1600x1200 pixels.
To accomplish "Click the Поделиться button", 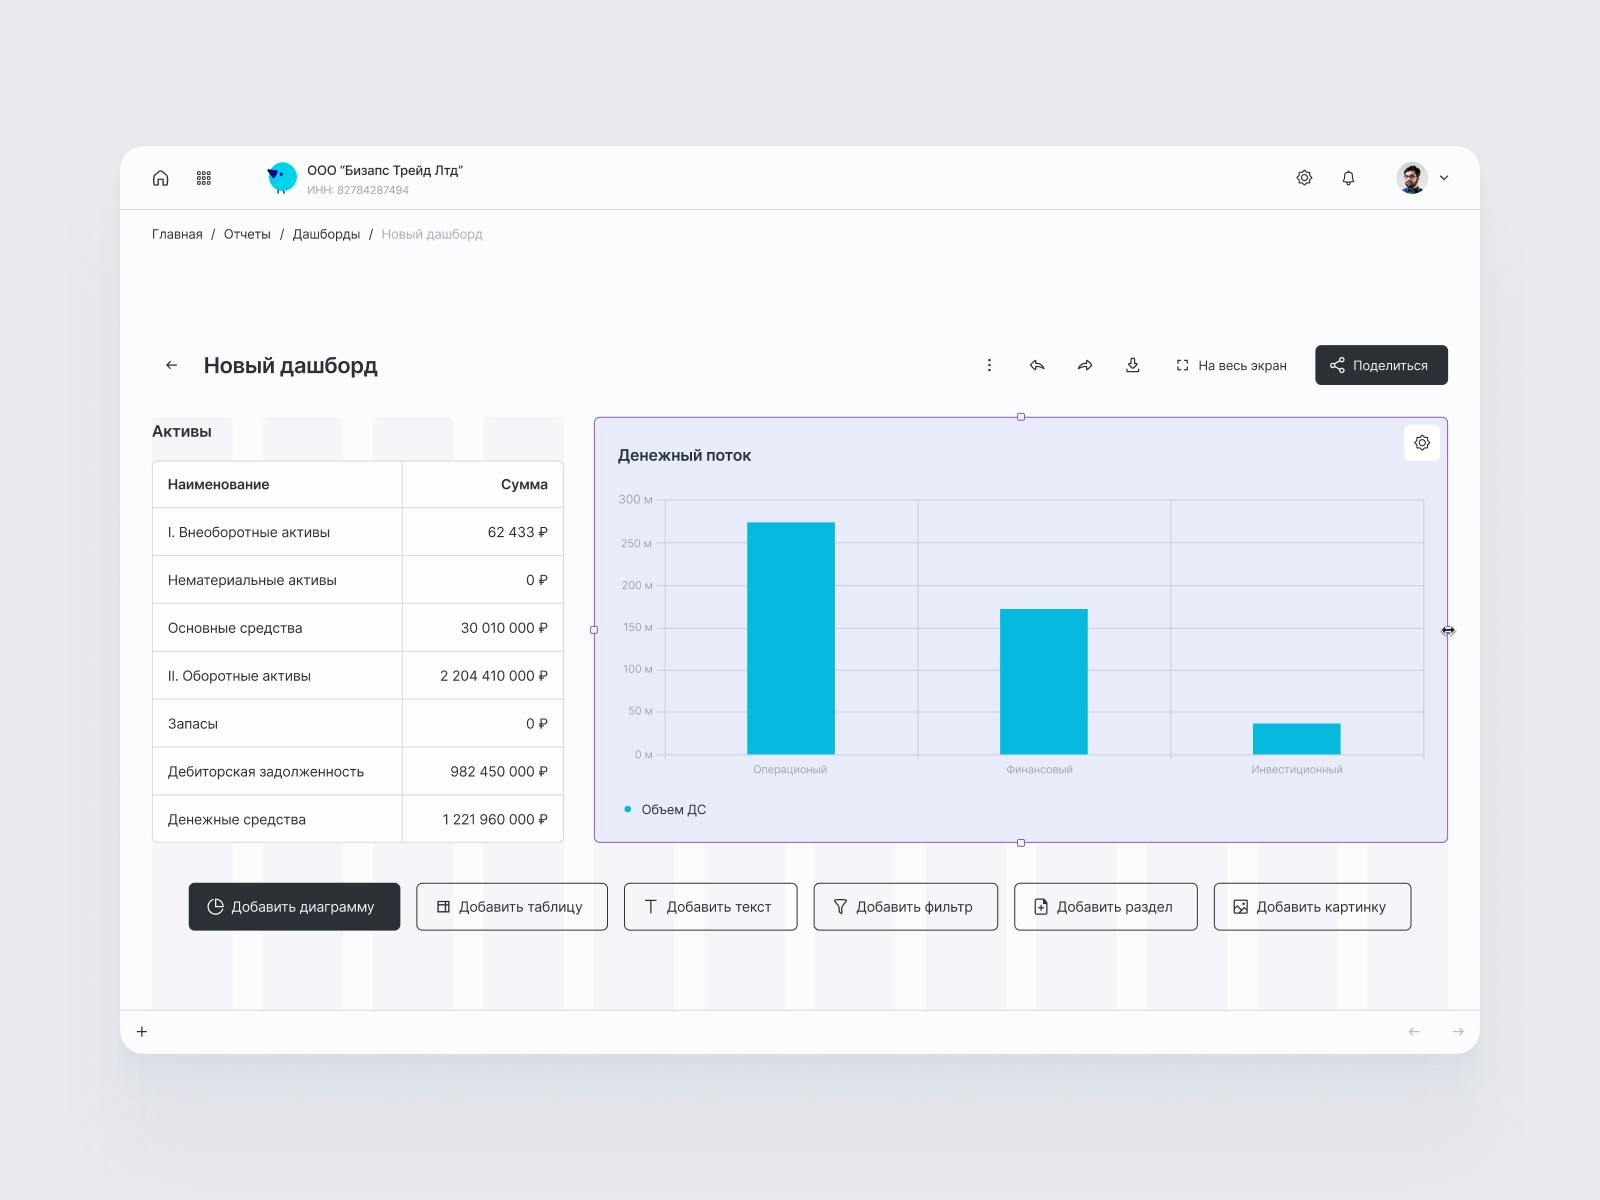I will (1381, 365).
